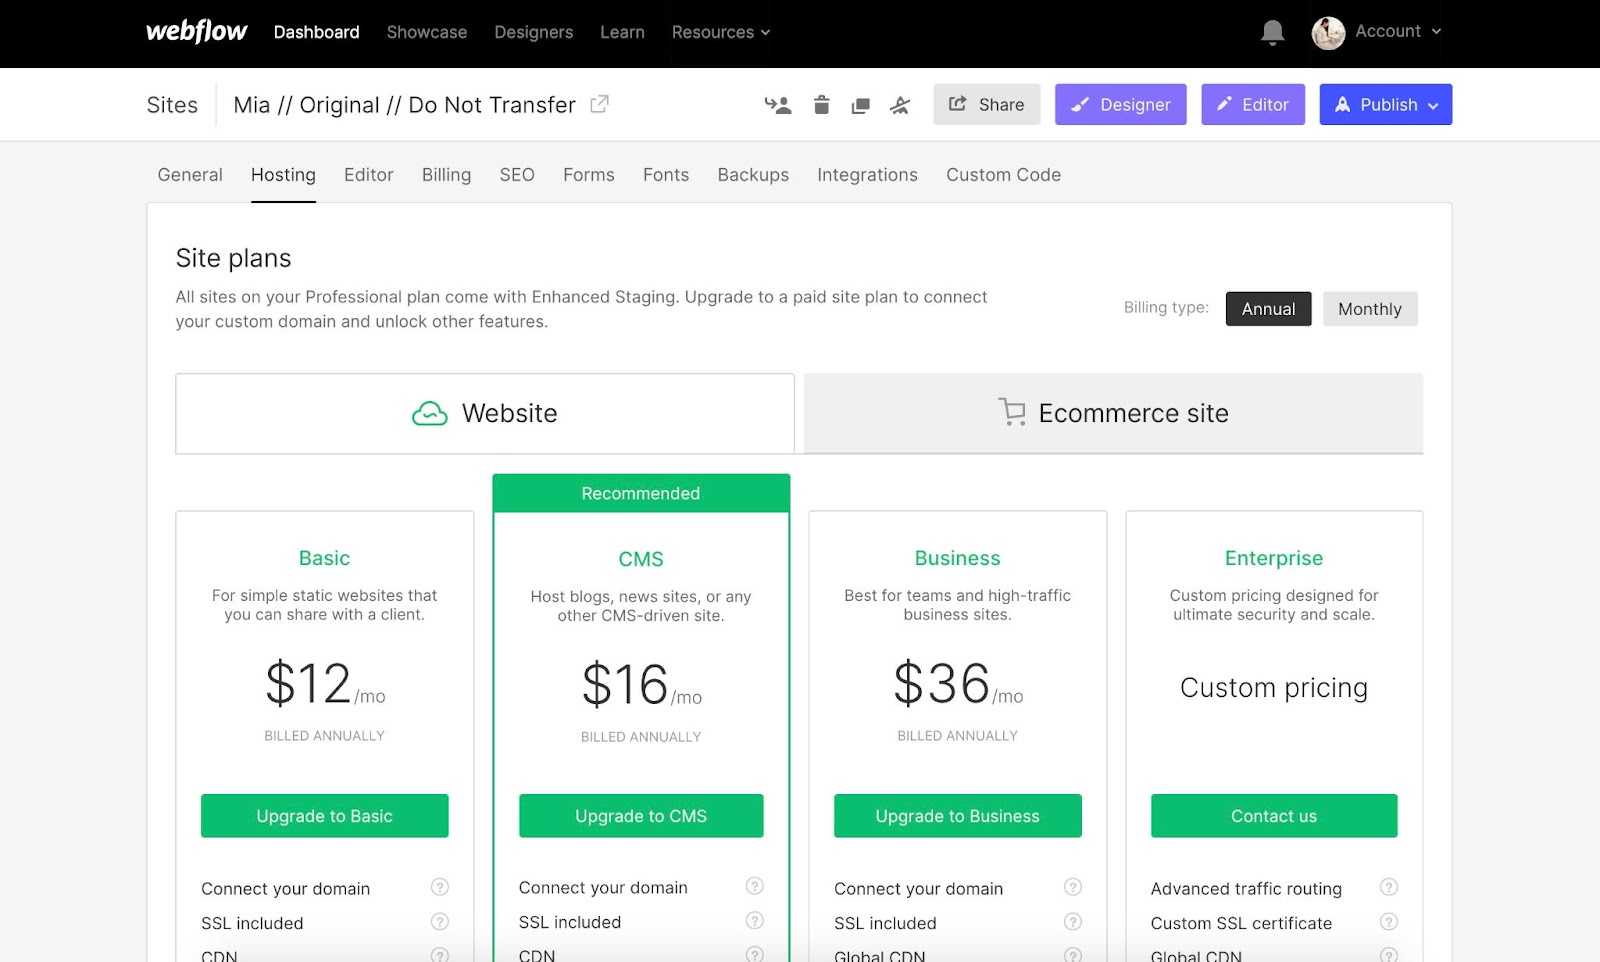Screen dimensions: 1600x962
Task: Click the site name Mia // Original // Do Not Transfer
Action: 404,105
